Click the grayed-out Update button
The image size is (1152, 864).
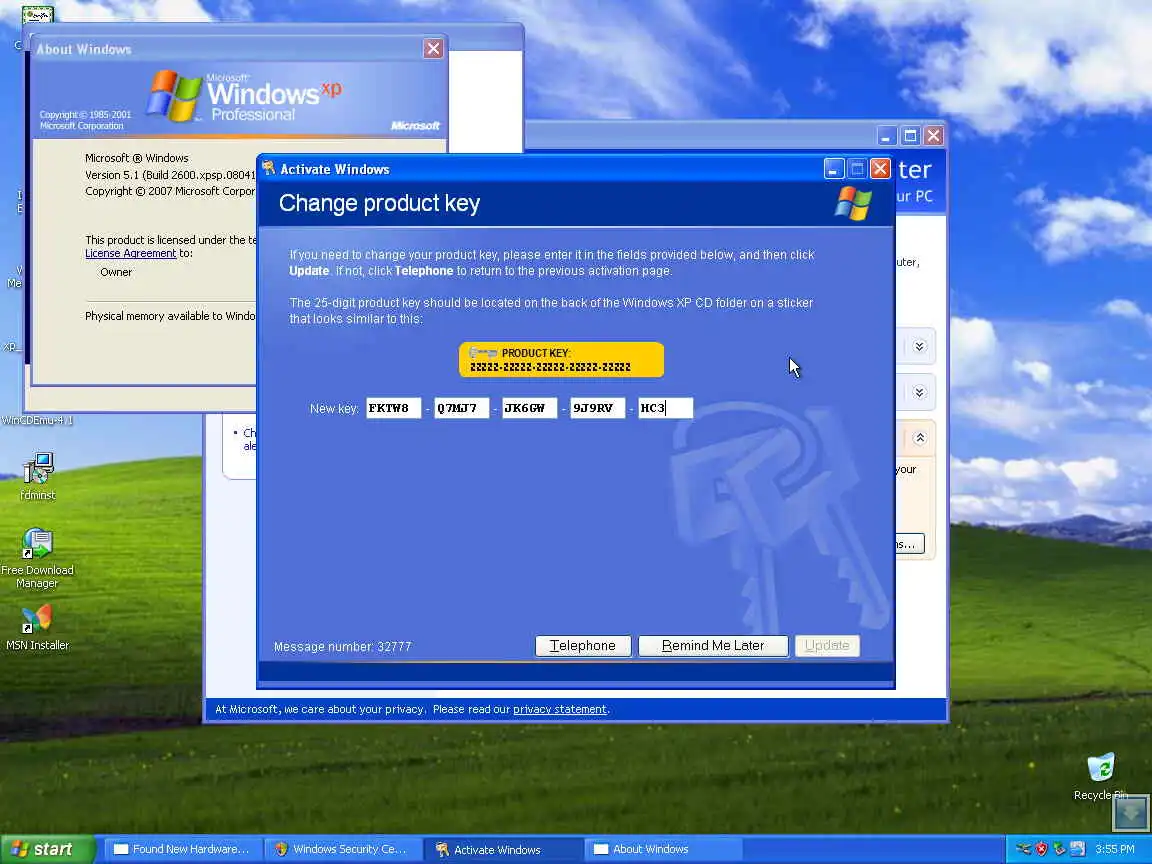827,646
